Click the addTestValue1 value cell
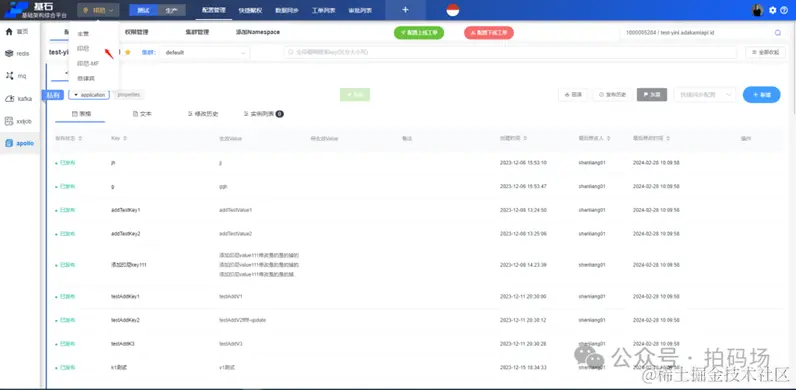This screenshot has width=796, height=390. coord(236,210)
